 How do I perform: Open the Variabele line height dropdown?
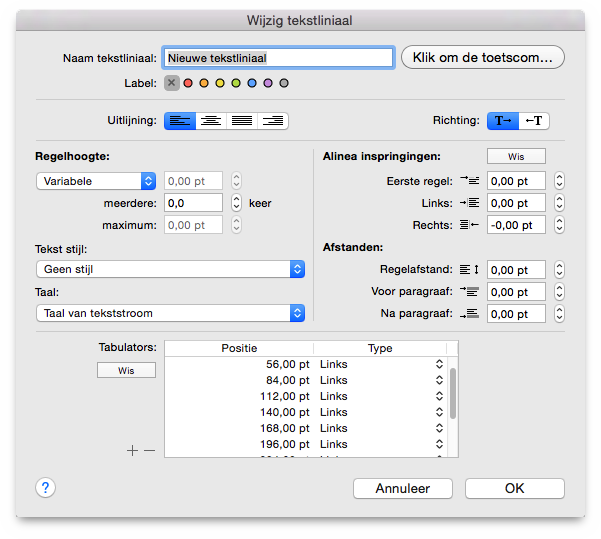click(x=96, y=181)
